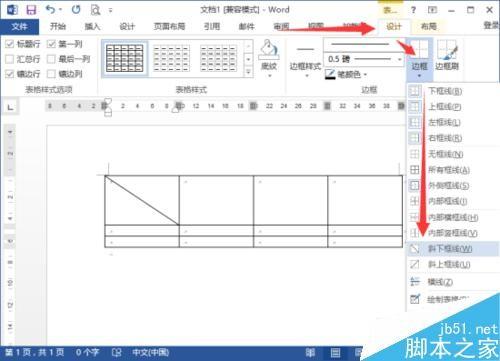
Task: Choose Inside Horizontal Border (内部横框线) option
Action: [x=453, y=217]
